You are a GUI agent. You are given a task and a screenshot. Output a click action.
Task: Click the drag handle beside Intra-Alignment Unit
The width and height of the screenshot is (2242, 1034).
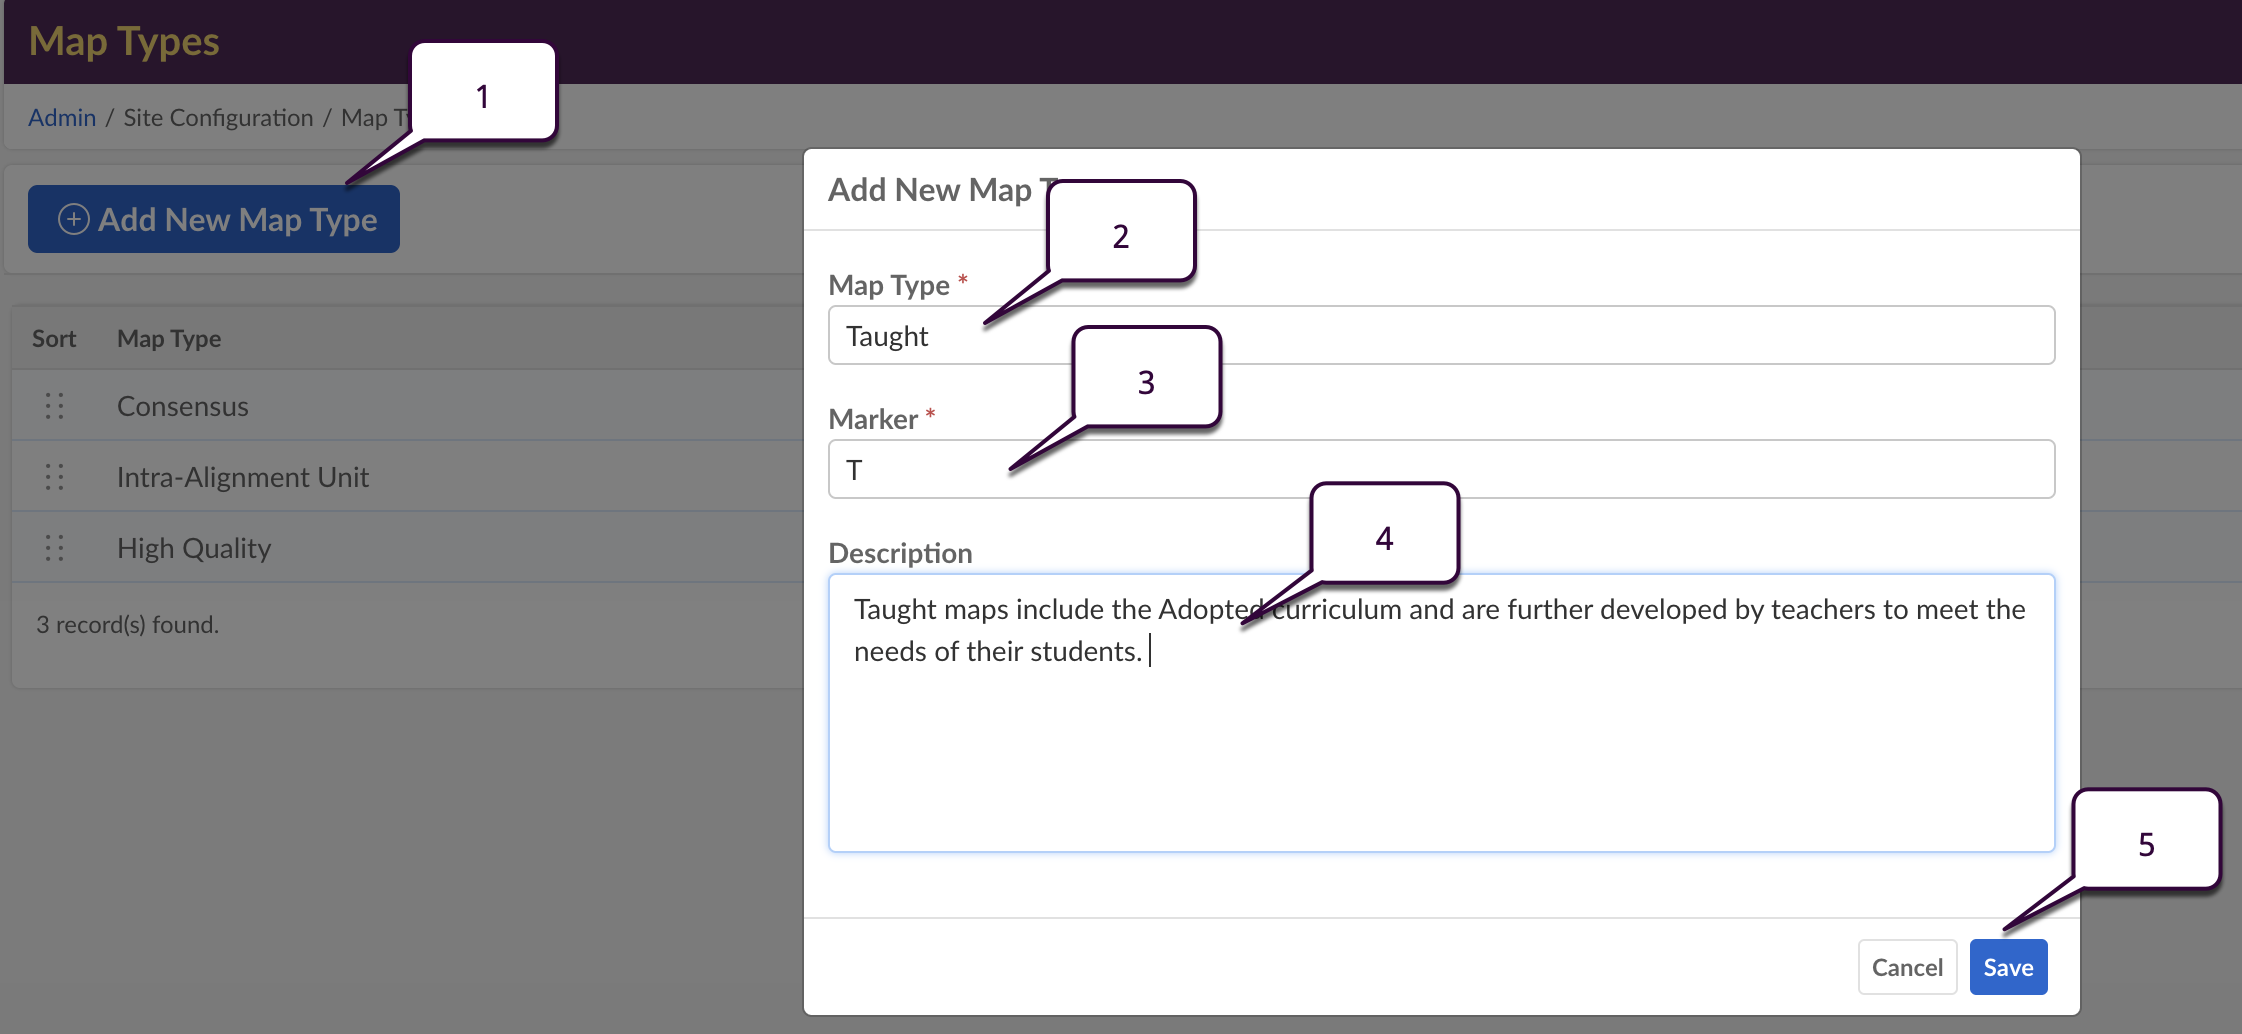pyautogui.click(x=54, y=477)
